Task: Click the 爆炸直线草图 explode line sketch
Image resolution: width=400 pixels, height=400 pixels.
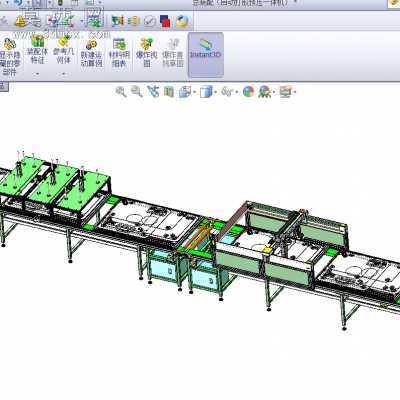Action: tap(173, 53)
